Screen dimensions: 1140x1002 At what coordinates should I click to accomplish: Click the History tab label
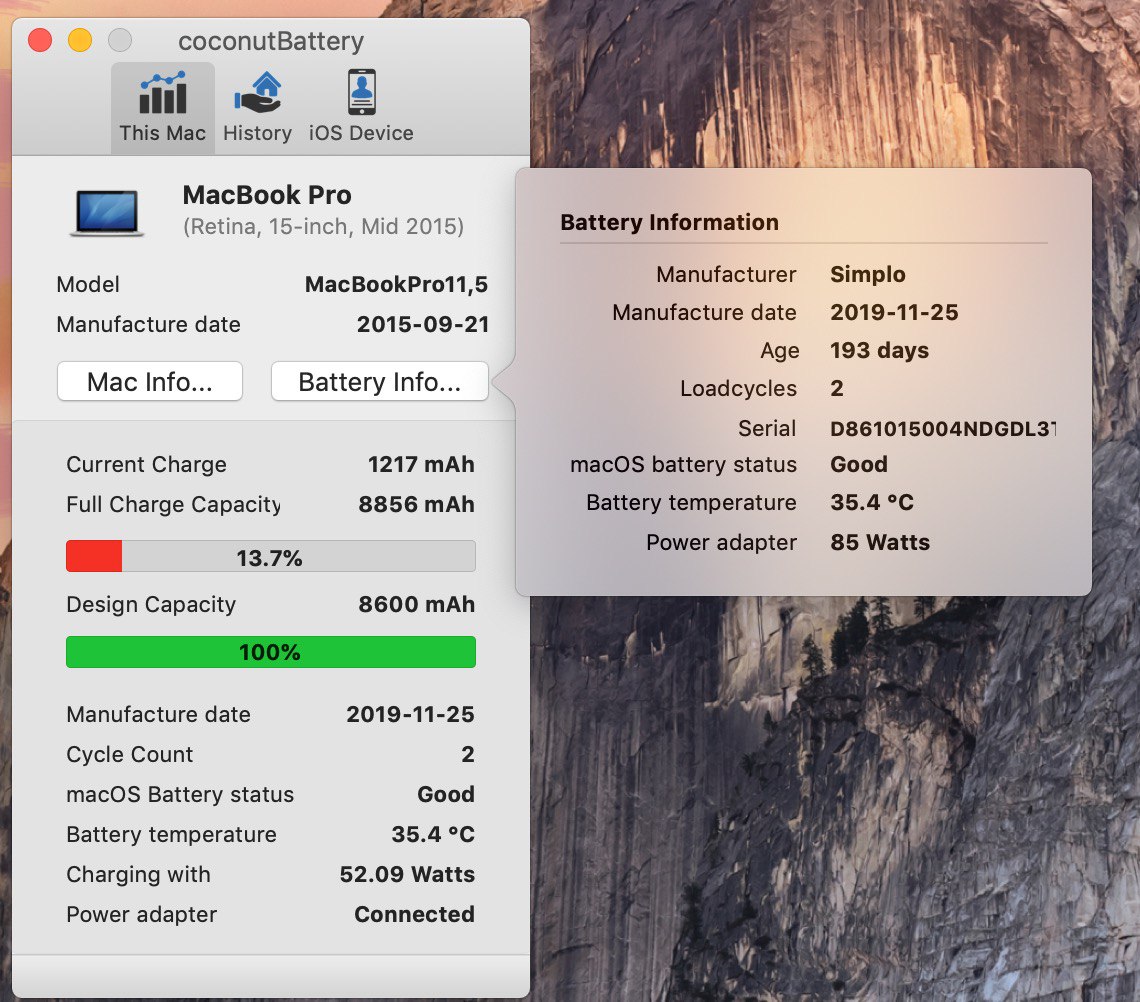pos(257,133)
